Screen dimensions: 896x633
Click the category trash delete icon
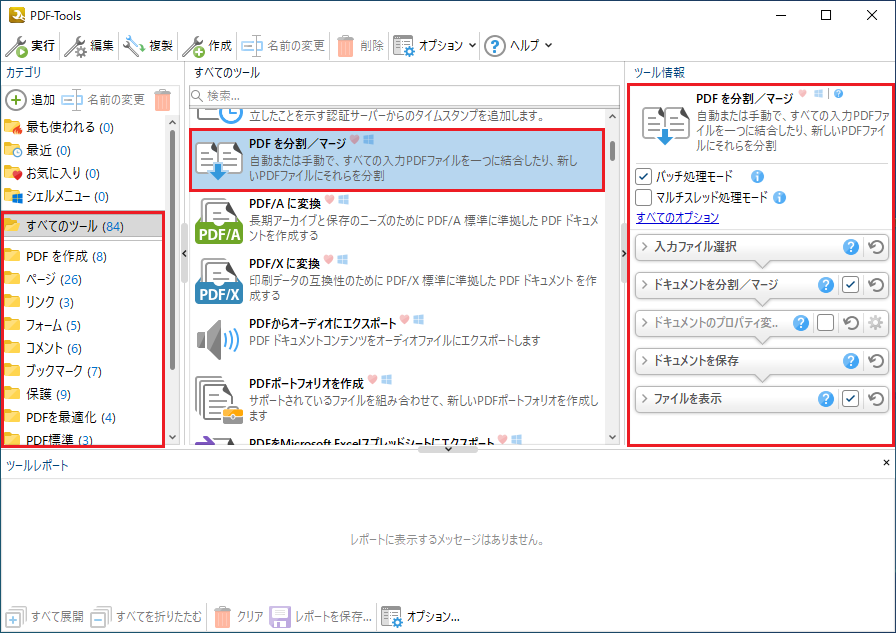click(163, 100)
